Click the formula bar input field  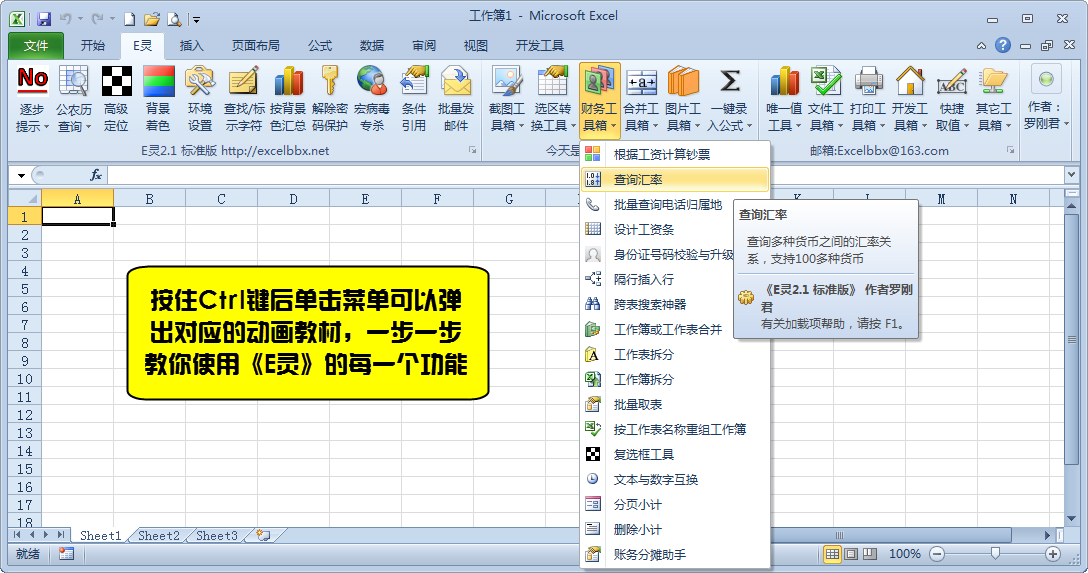point(586,176)
